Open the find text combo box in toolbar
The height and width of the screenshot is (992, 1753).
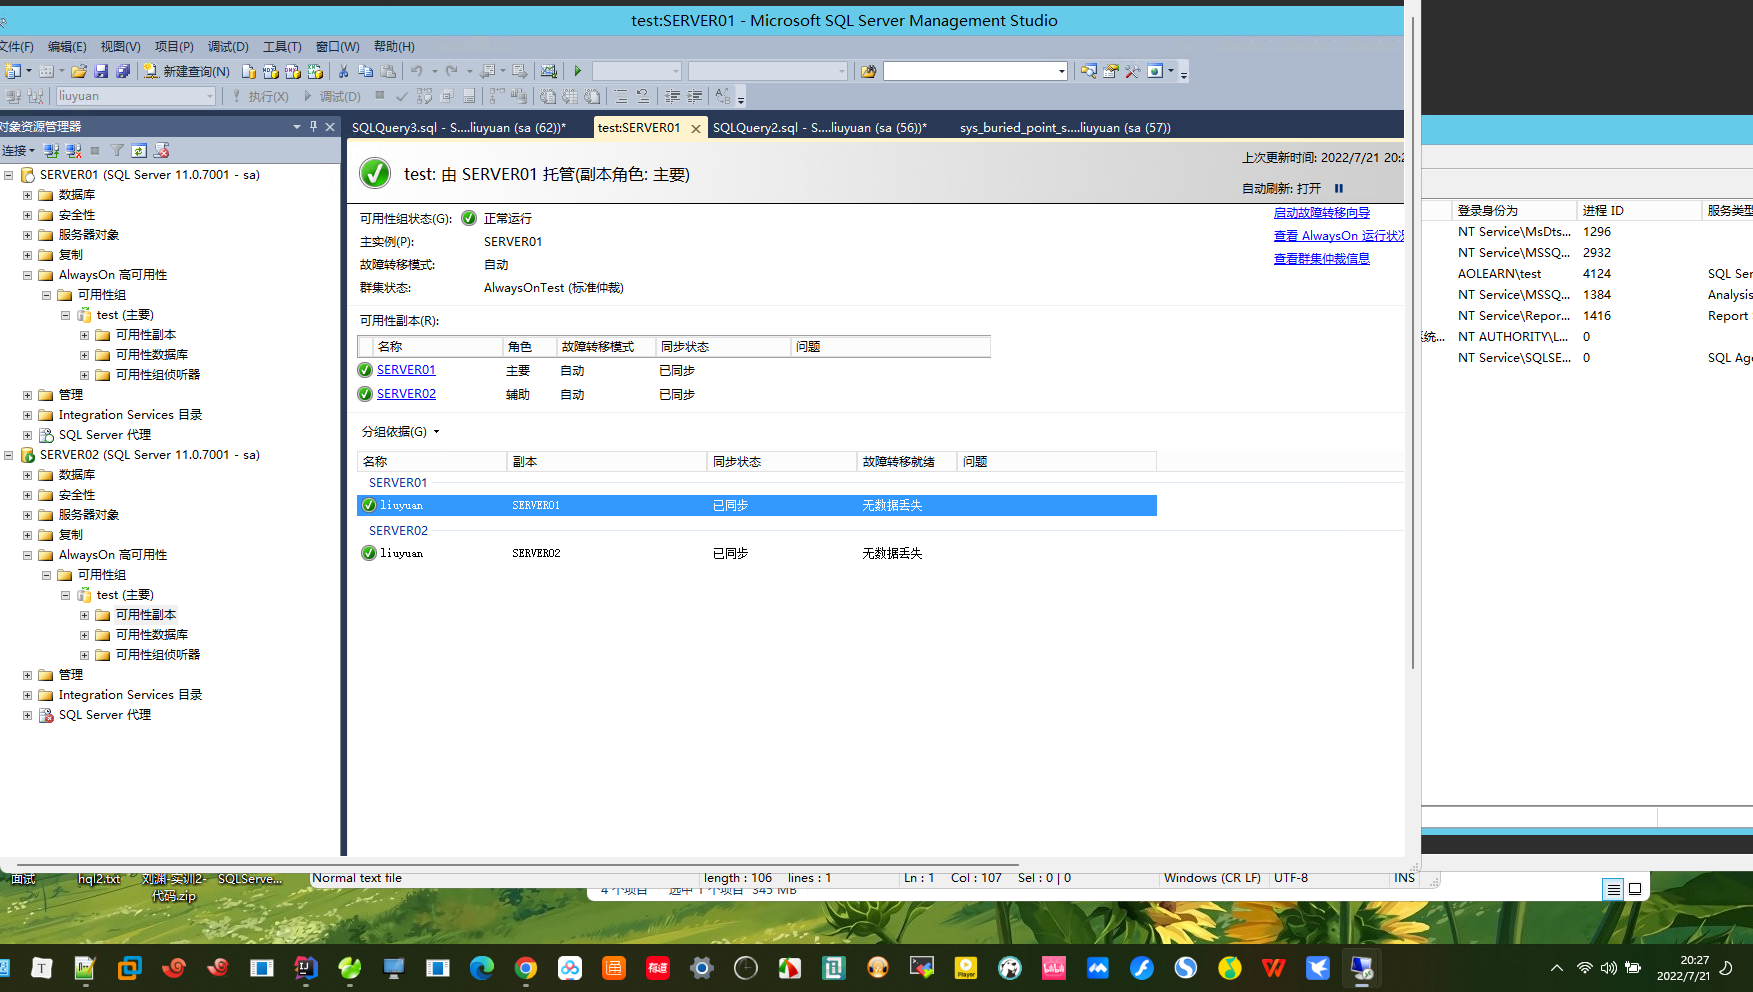975,71
